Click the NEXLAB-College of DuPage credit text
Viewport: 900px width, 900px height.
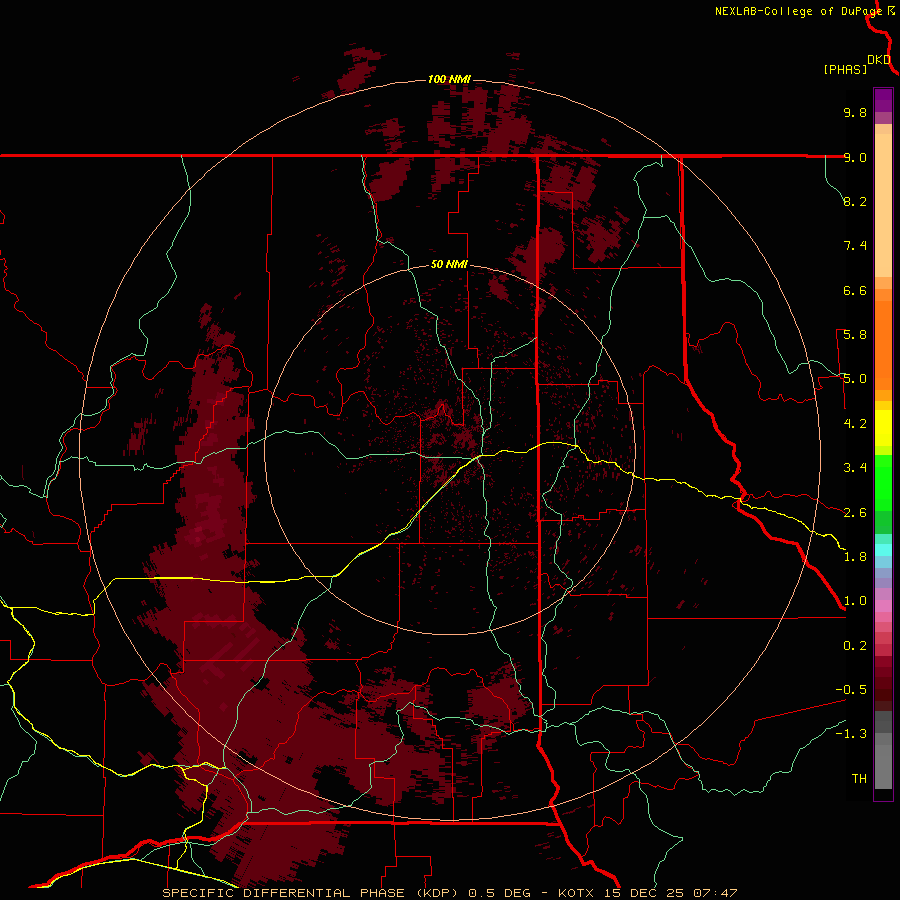click(x=798, y=11)
